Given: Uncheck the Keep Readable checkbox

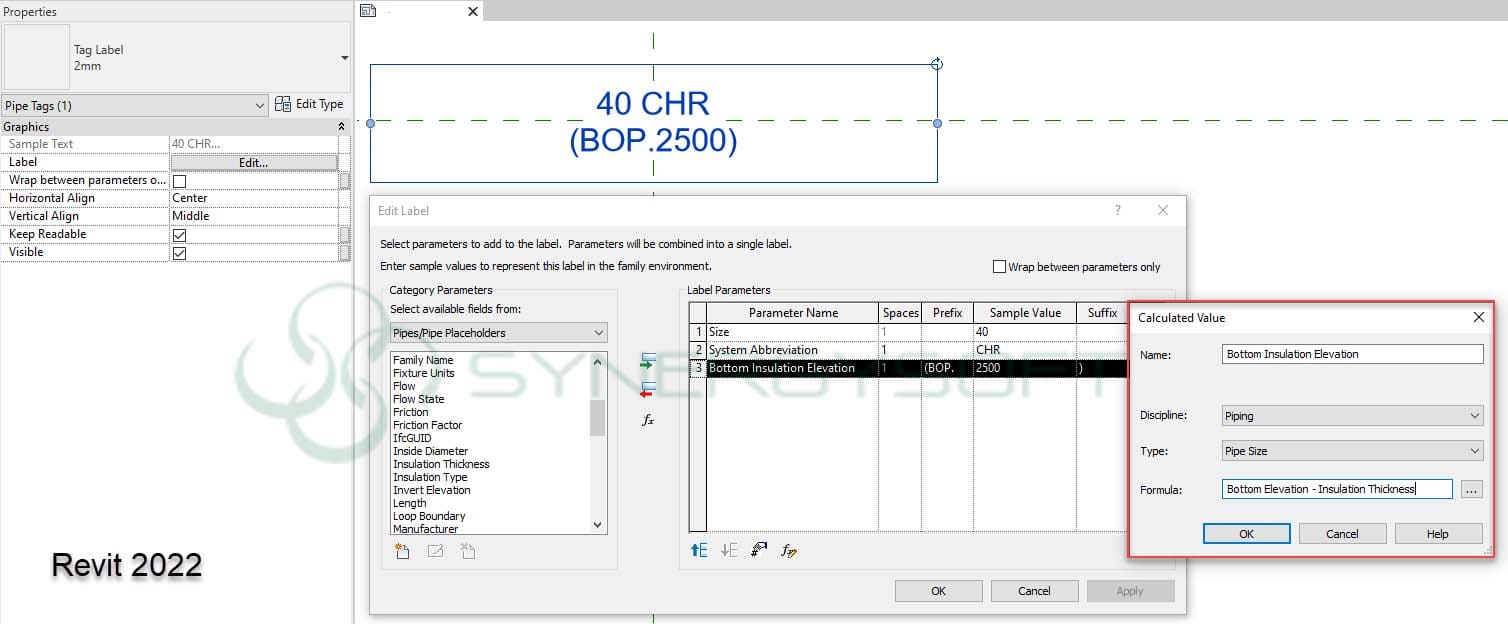Looking at the screenshot, I should pos(179,235).
